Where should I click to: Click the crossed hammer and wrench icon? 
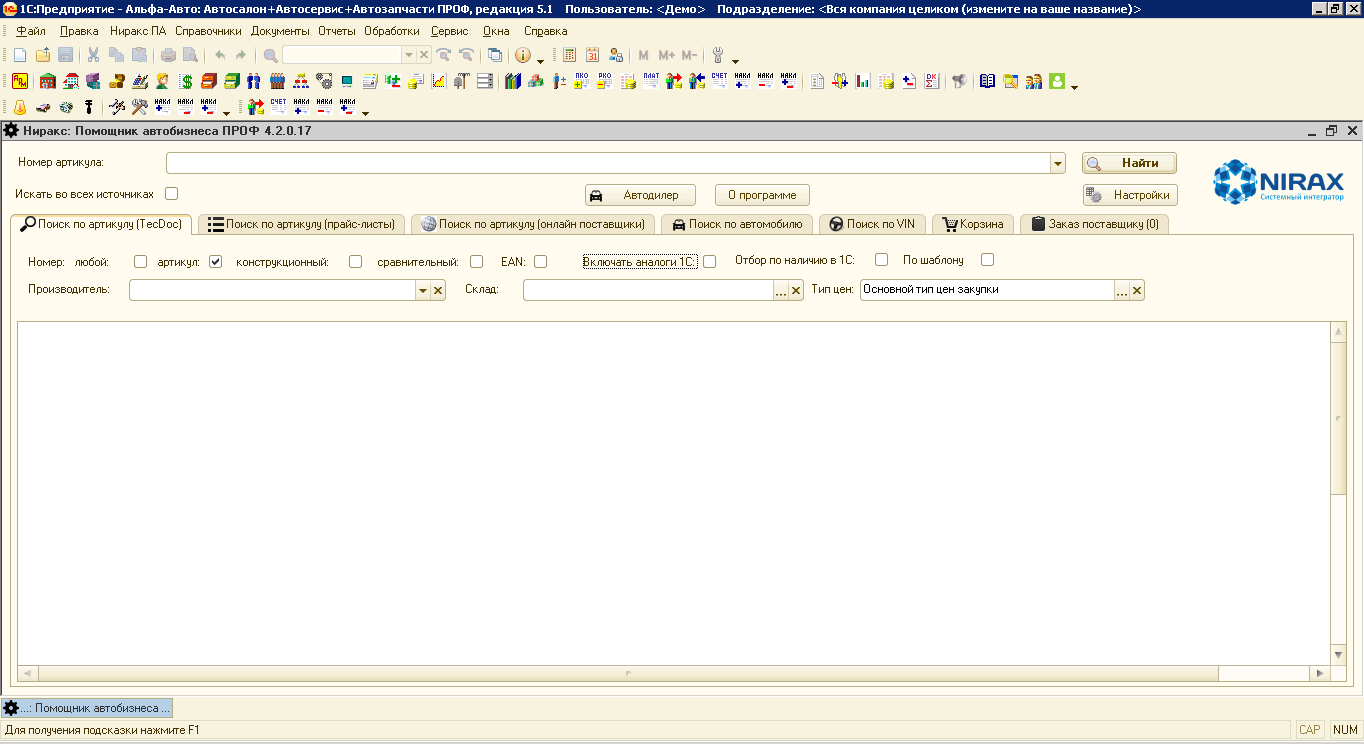(139, 107)
